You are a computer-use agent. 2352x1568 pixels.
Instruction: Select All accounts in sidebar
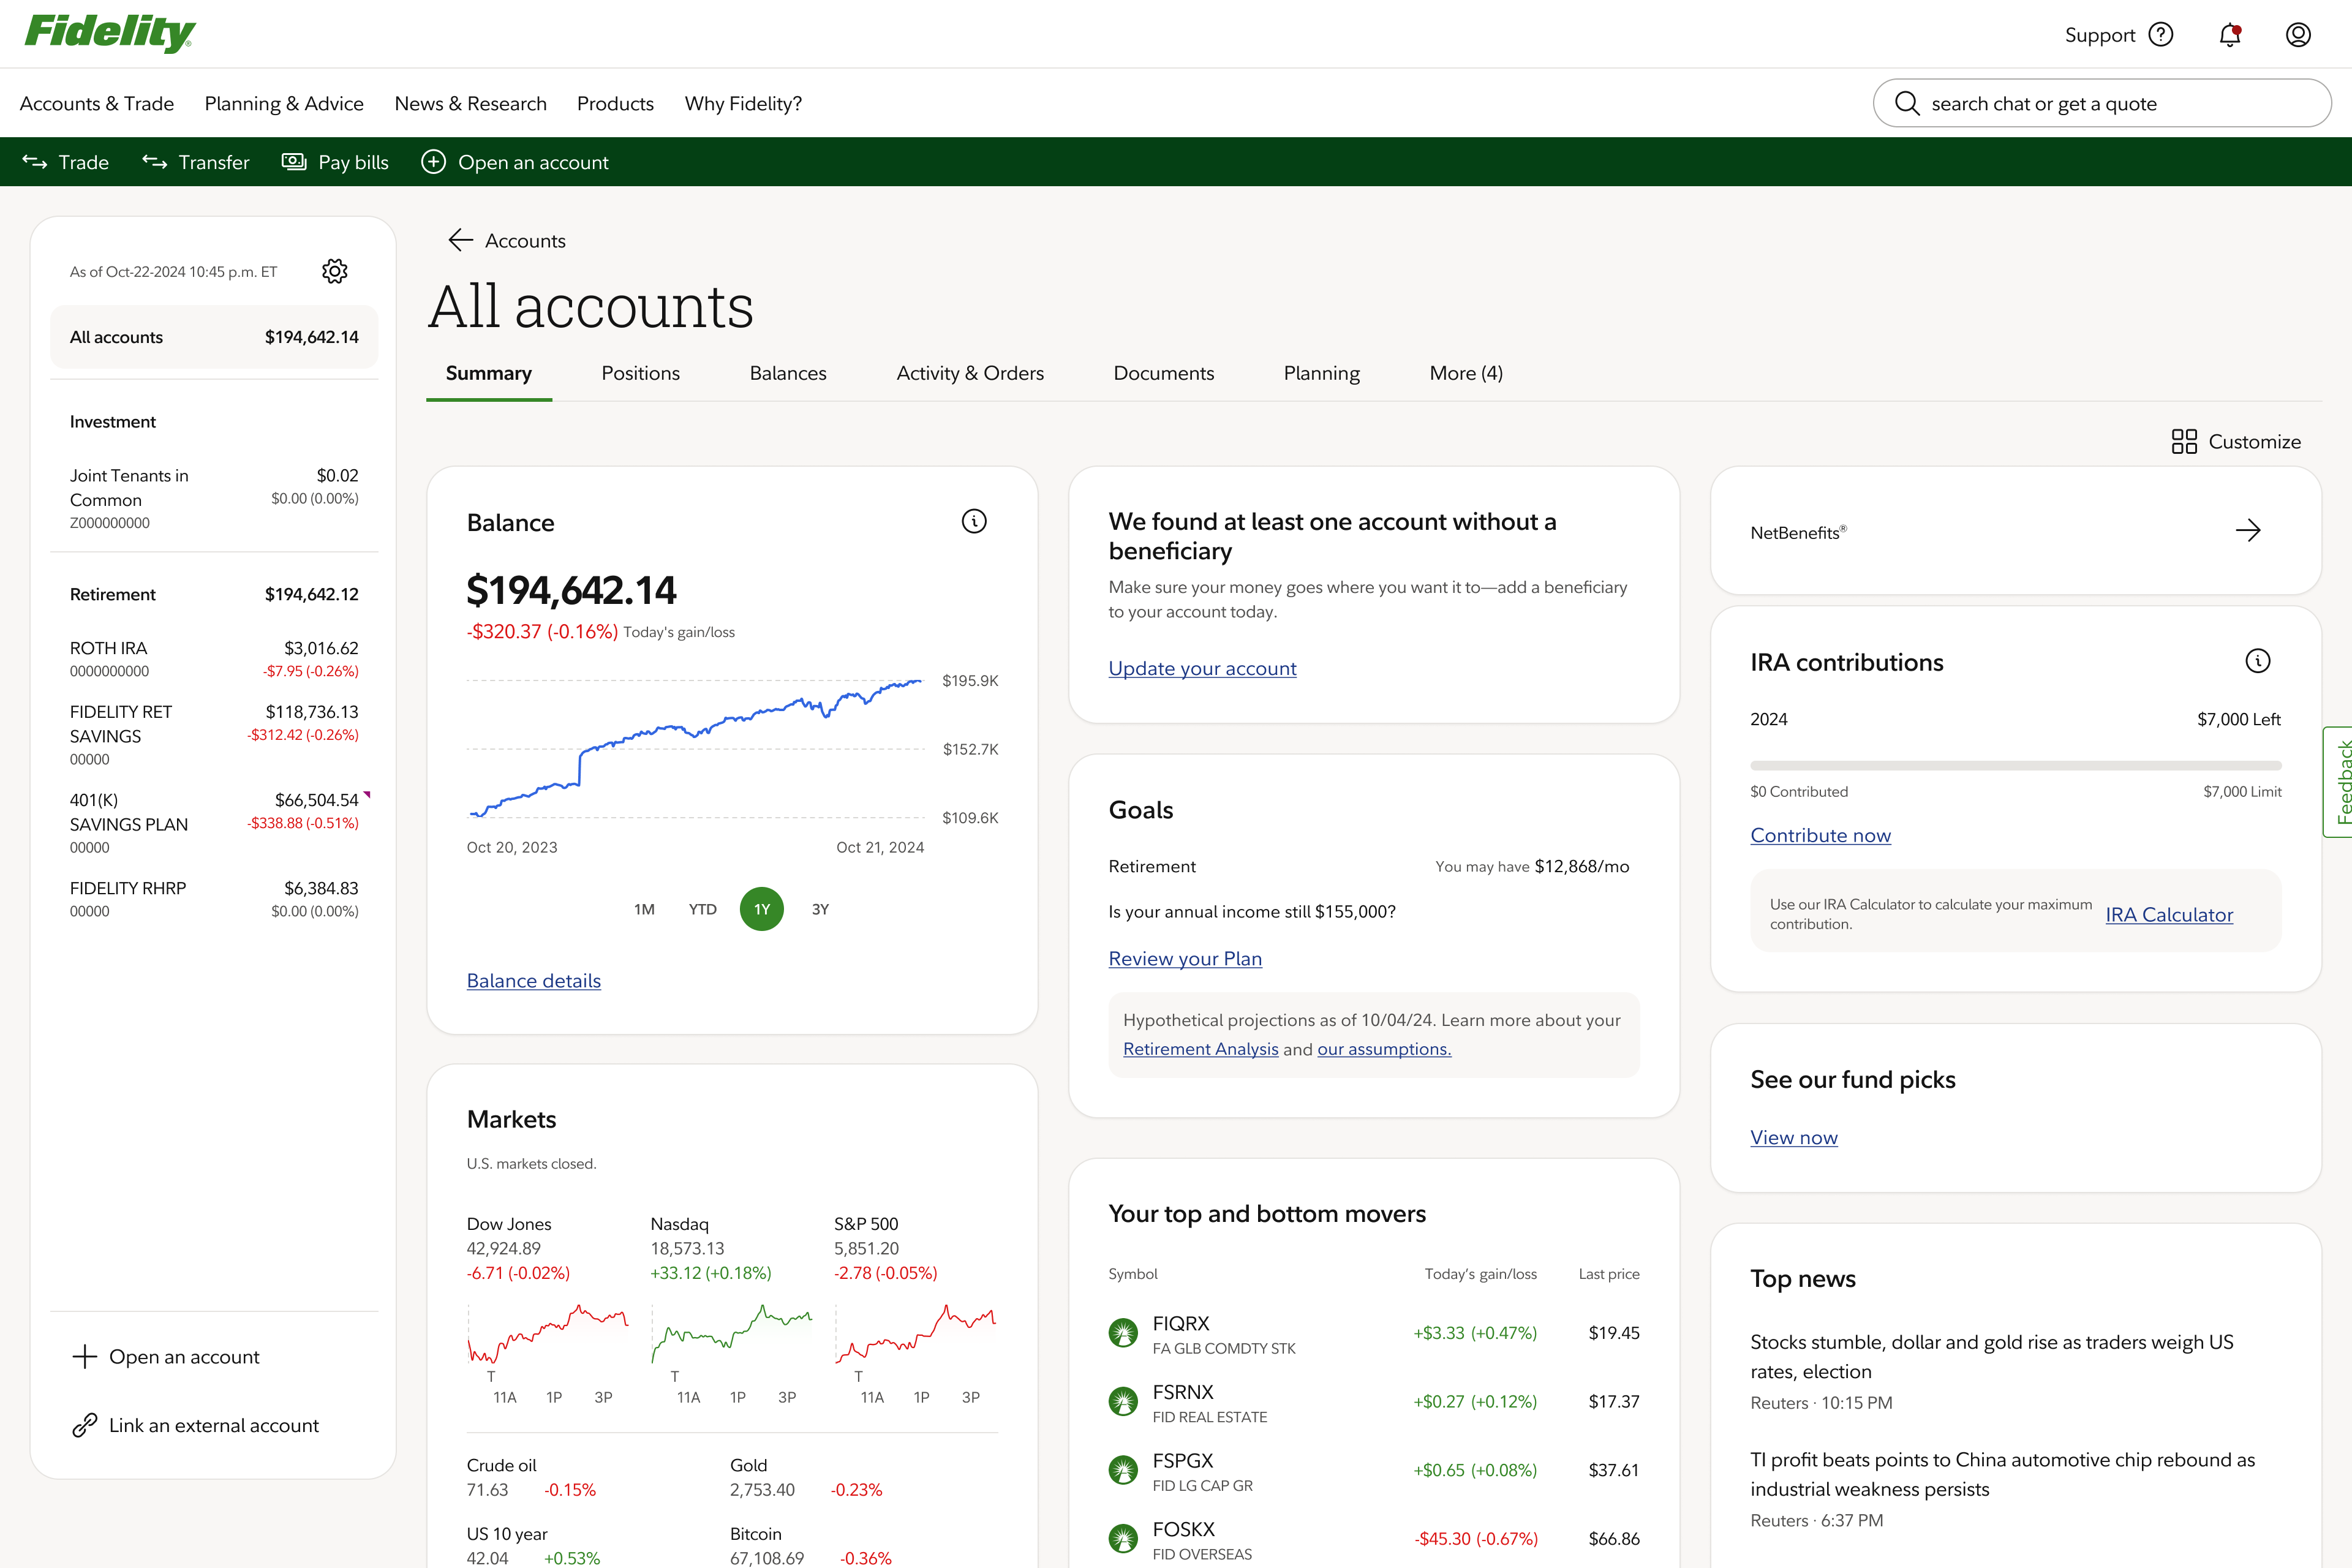tap(214, 337)
